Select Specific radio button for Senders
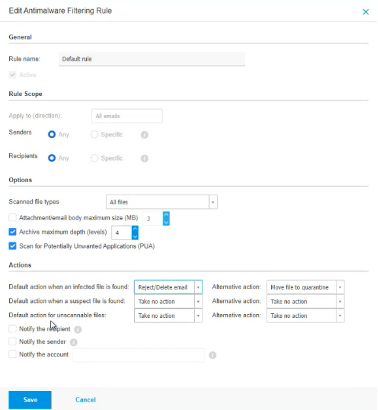The image size is (378, 410). tap(94, 134)
